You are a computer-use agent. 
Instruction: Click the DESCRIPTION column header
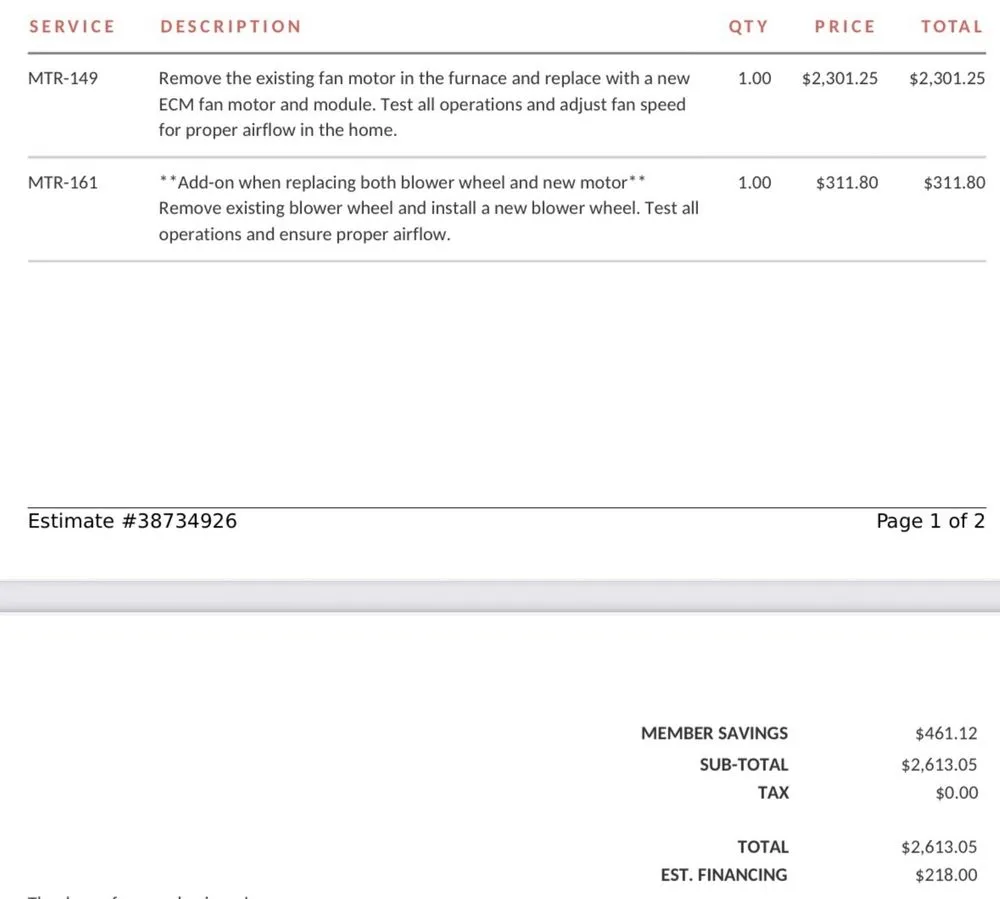pos(231,27)
